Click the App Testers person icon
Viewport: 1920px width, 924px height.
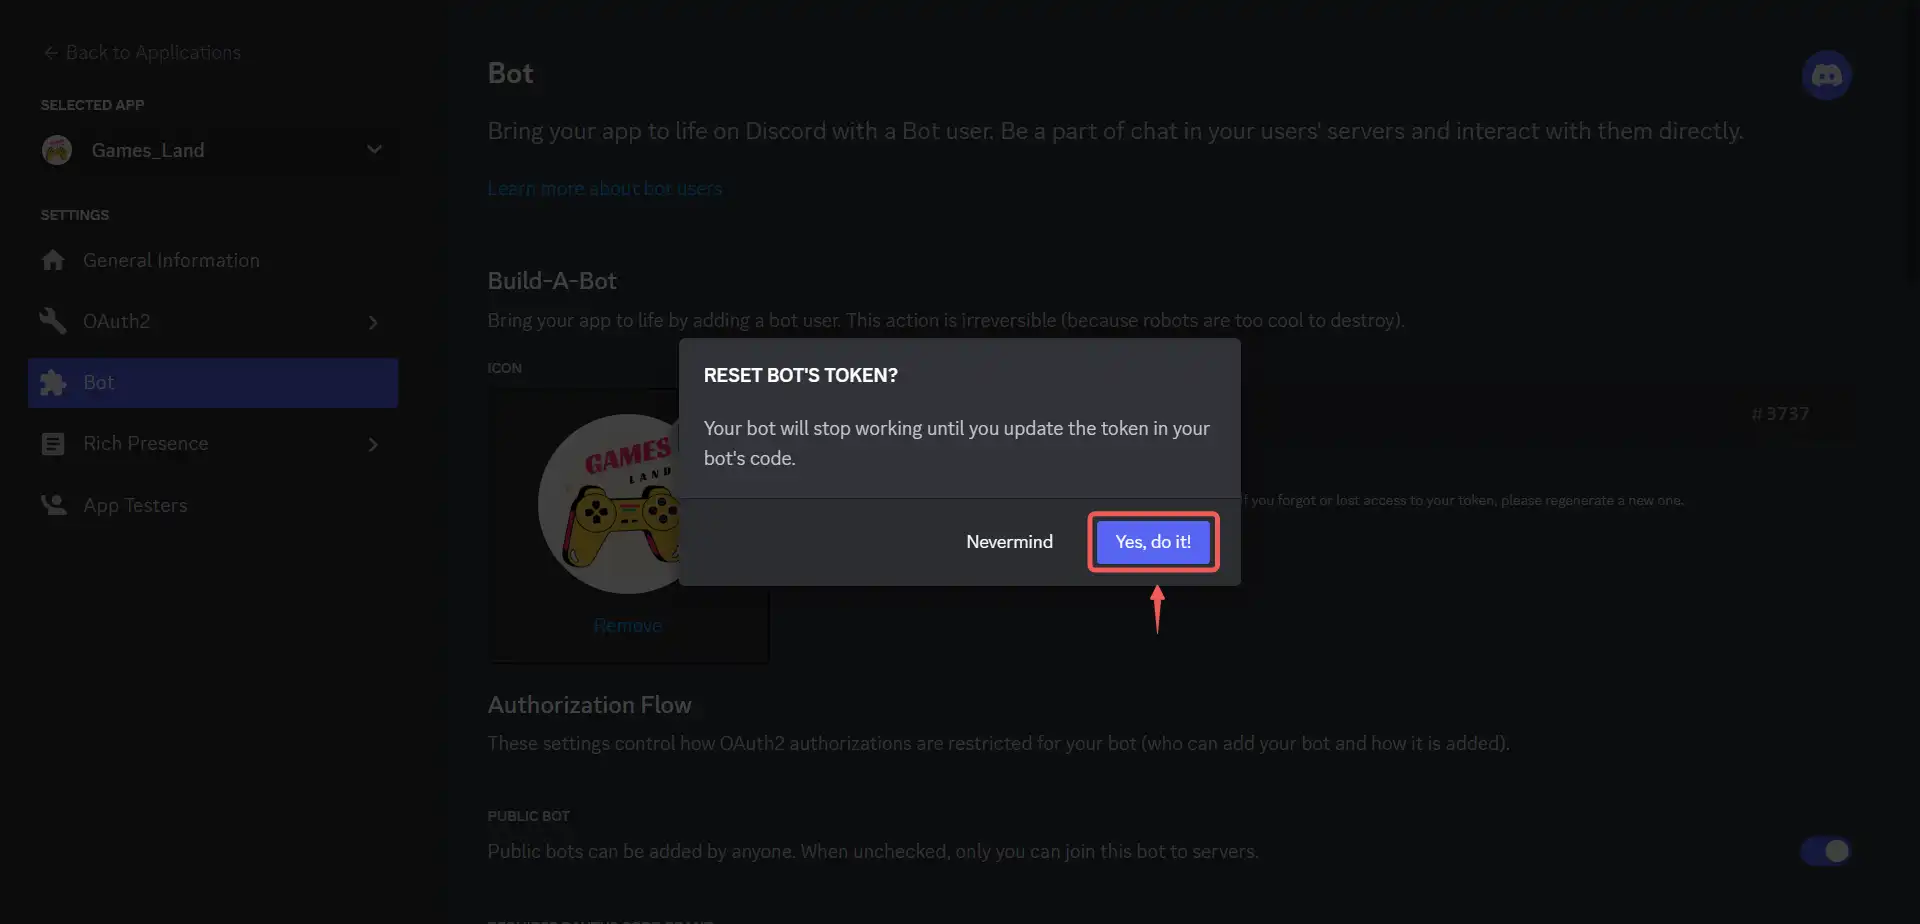[53, 505]
